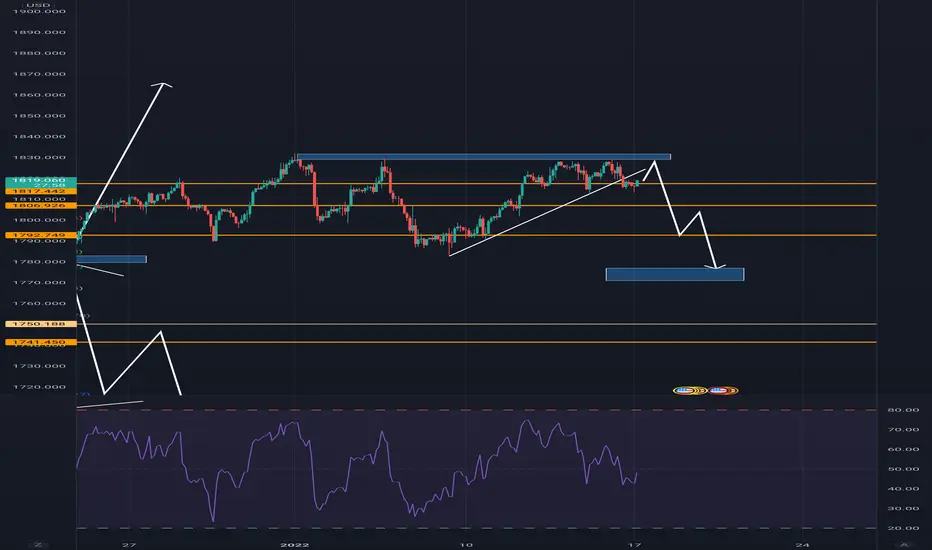Select the 1741.450 price line label
Image resolution: width=932 pixels, height=550 pixels.
(x=40, y=342)
